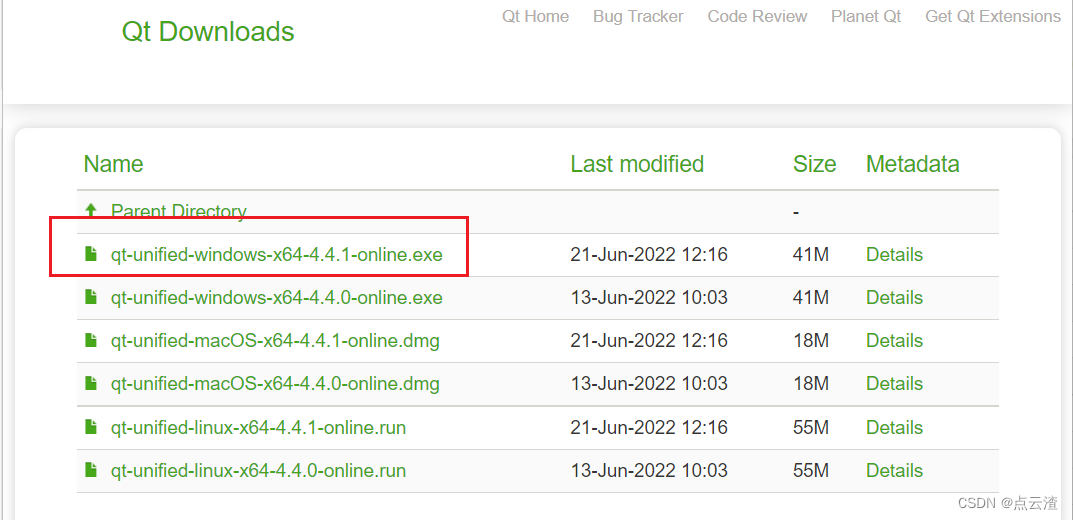This screenshot has height=520, width=1073.
Task: Select 41M size of windows-x64-4.4.0 exe
Action: click(811, 298)
